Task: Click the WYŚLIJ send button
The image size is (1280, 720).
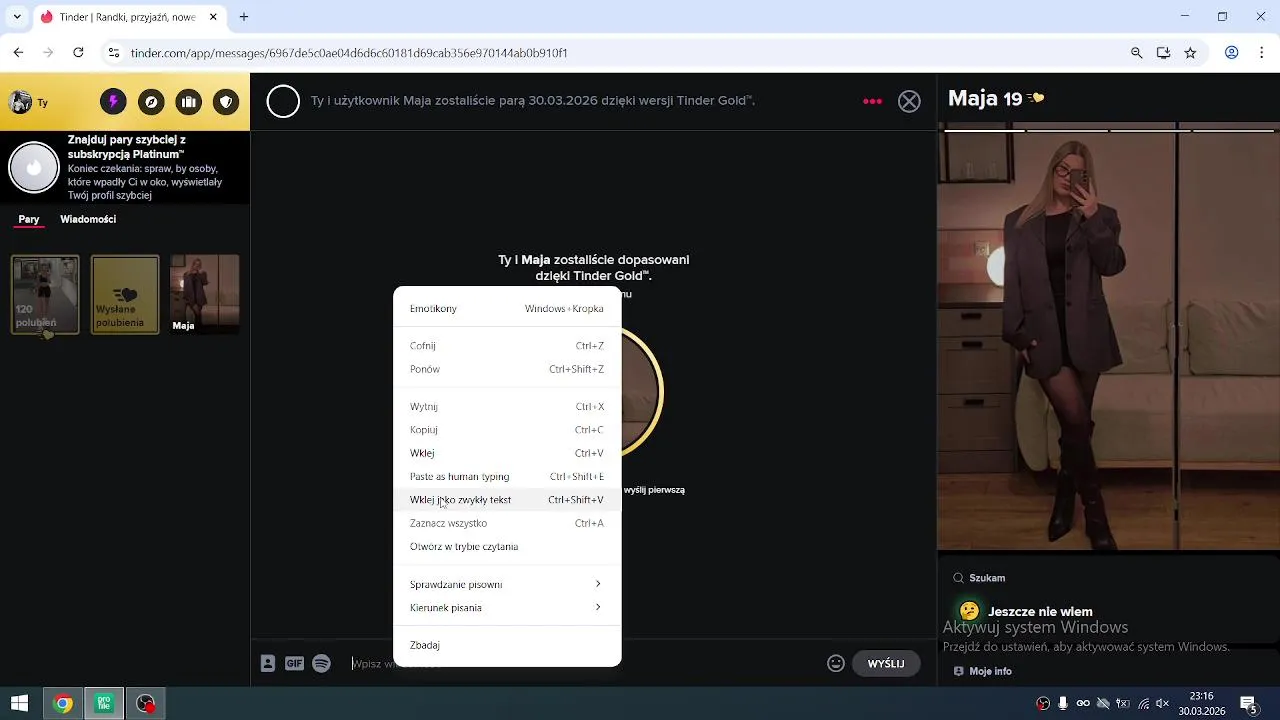Action: click(x=886, y=663)
